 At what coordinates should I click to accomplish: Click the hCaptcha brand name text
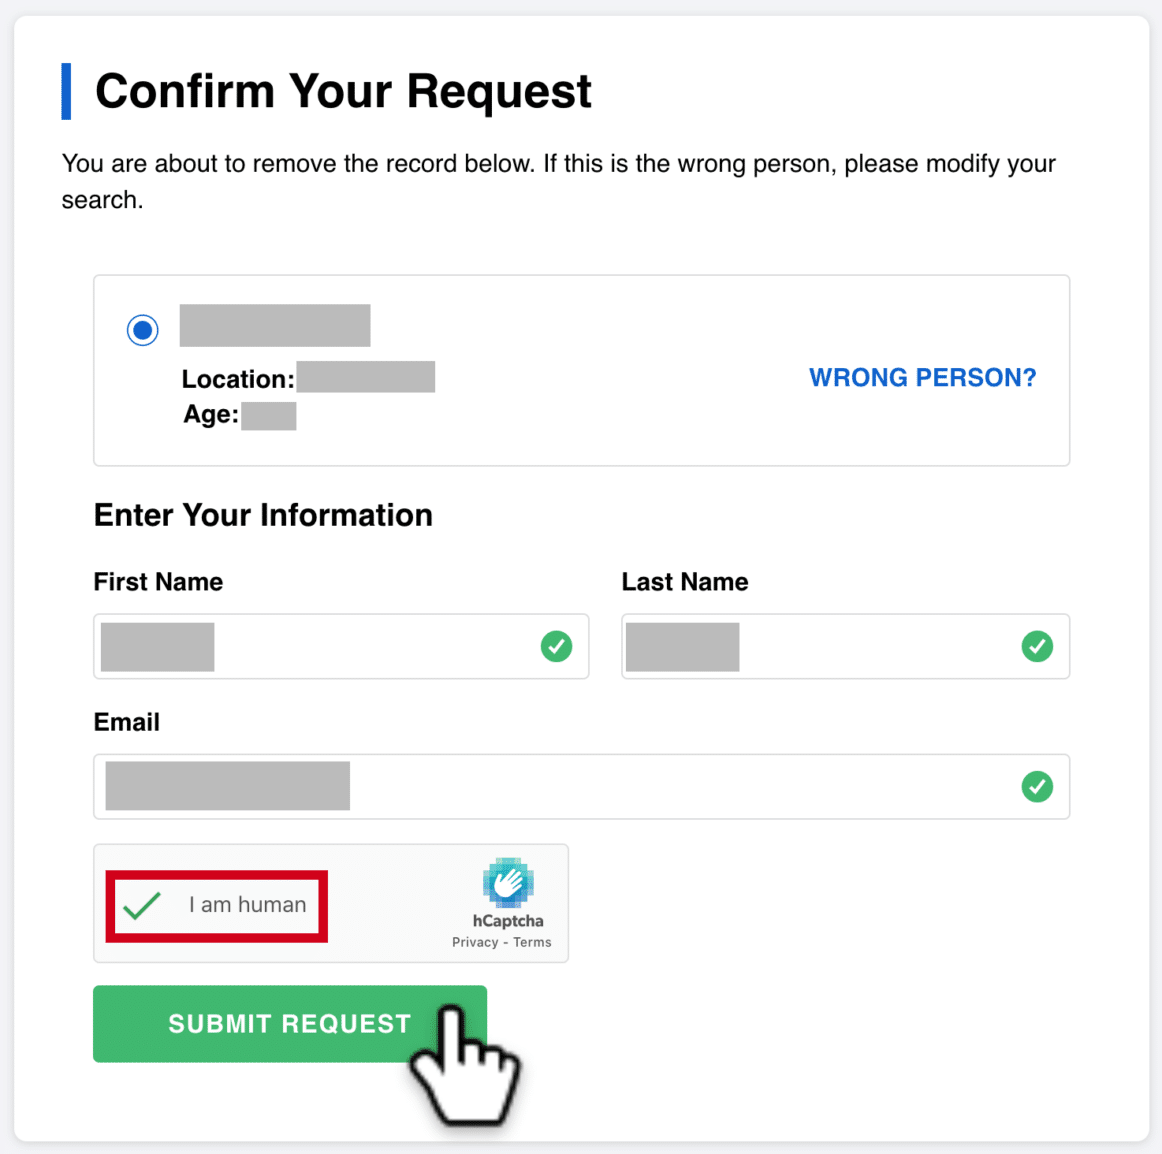pyautogui.click(x=507, y=922)
